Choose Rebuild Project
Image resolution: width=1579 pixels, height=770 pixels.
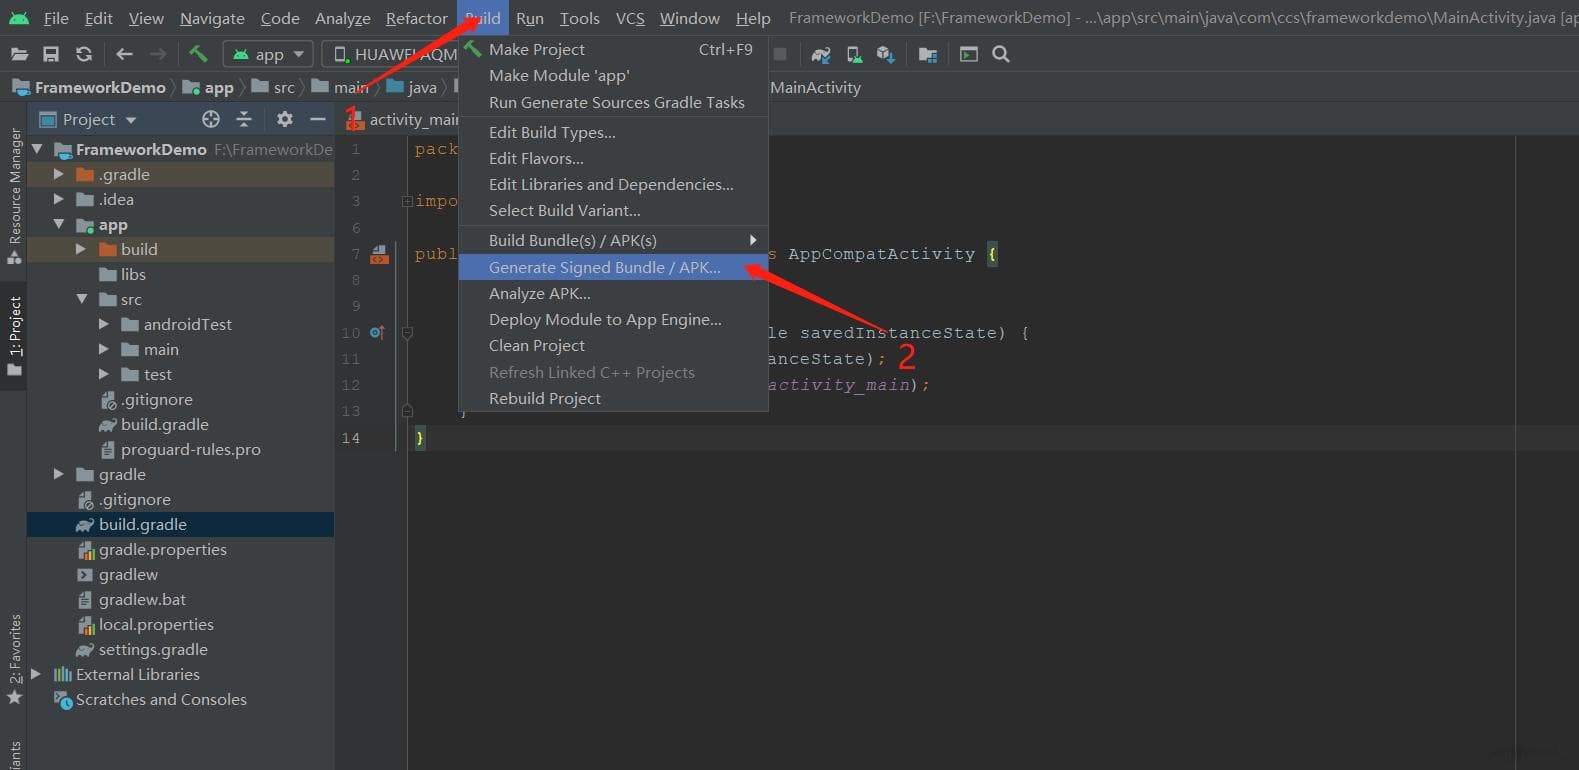[x=613, y=398]
